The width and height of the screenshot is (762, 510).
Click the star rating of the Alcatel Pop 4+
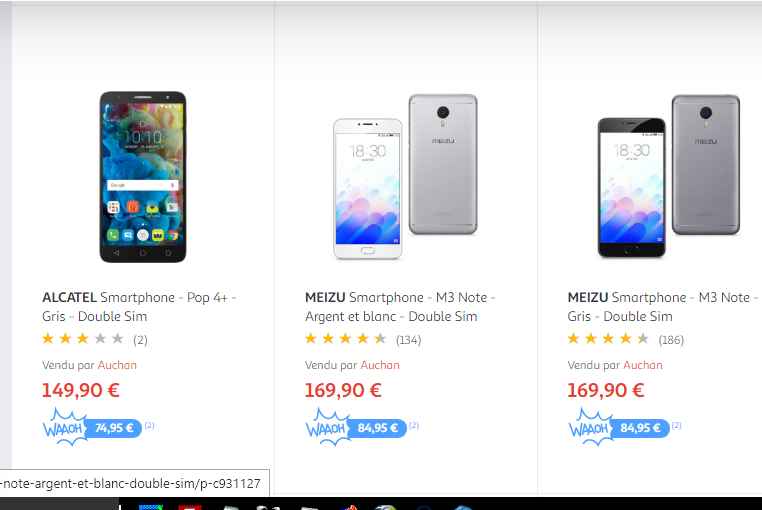tap(83, 339)
